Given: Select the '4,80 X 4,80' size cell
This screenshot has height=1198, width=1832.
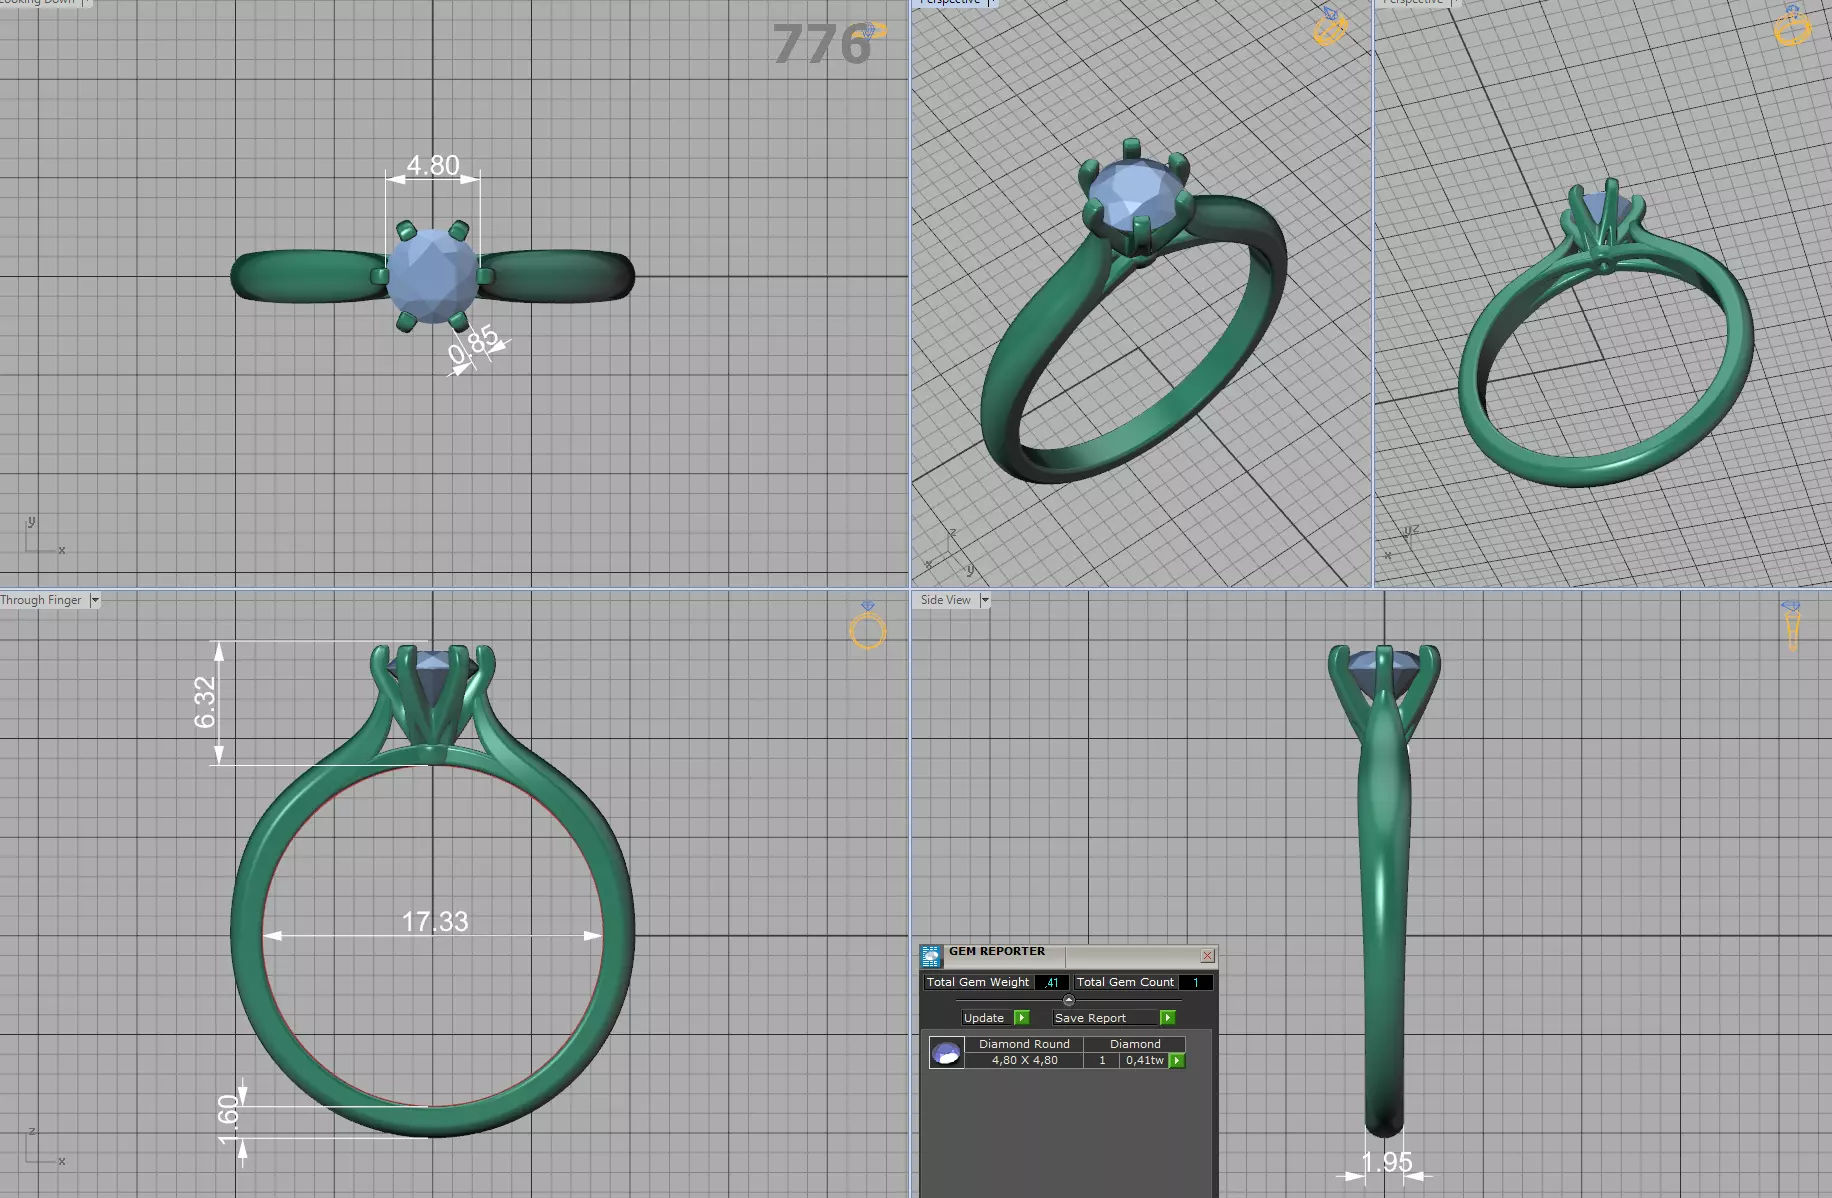Looking at the screenshot, I should click(1024, 1060).
